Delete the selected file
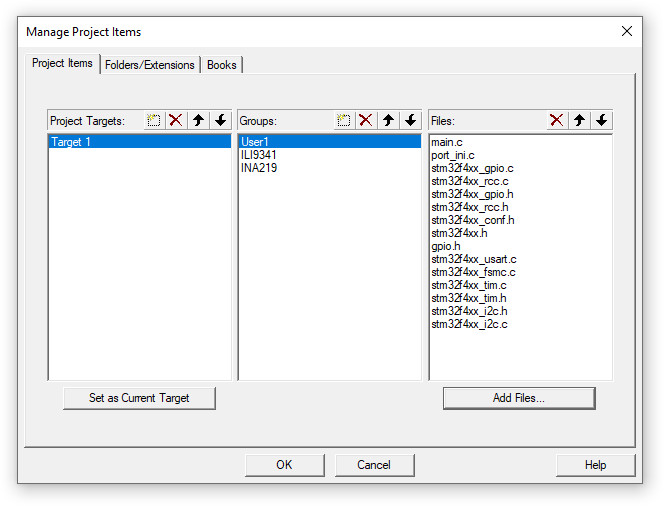Screen dimensions: 664x506 pyautogui.click(x=557, y=121)
